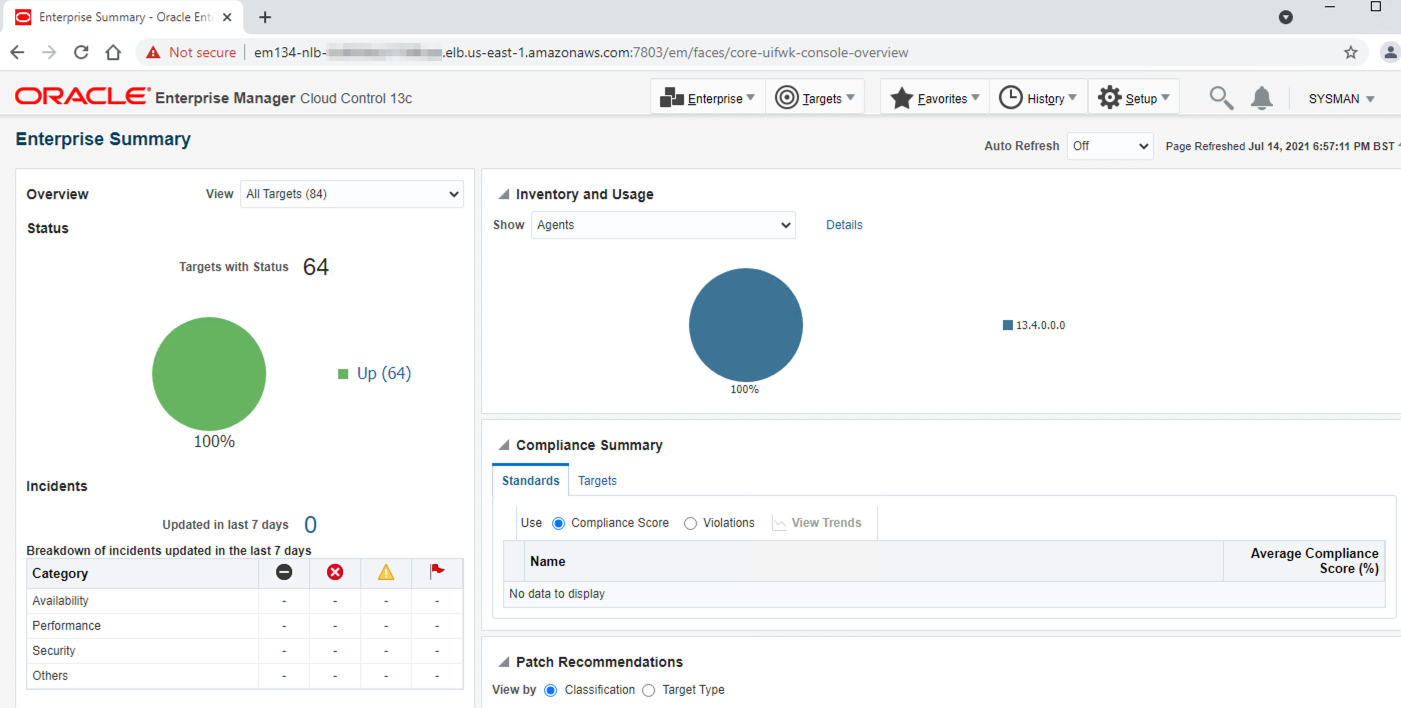The width and height of the screenshot is (1401, 708).
Task: Click the Targets bullseye icon
Action: (787, 98)
